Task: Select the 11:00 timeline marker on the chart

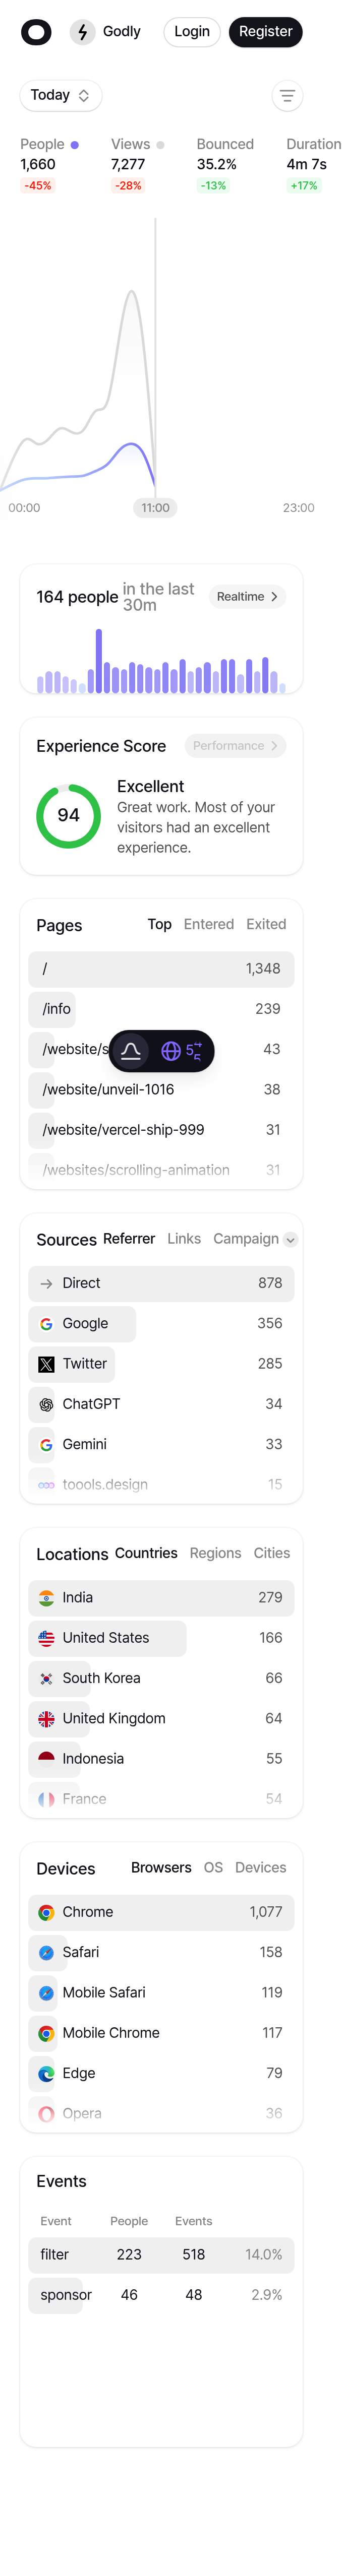Action: pyautogui.click(x=155, y=507)
